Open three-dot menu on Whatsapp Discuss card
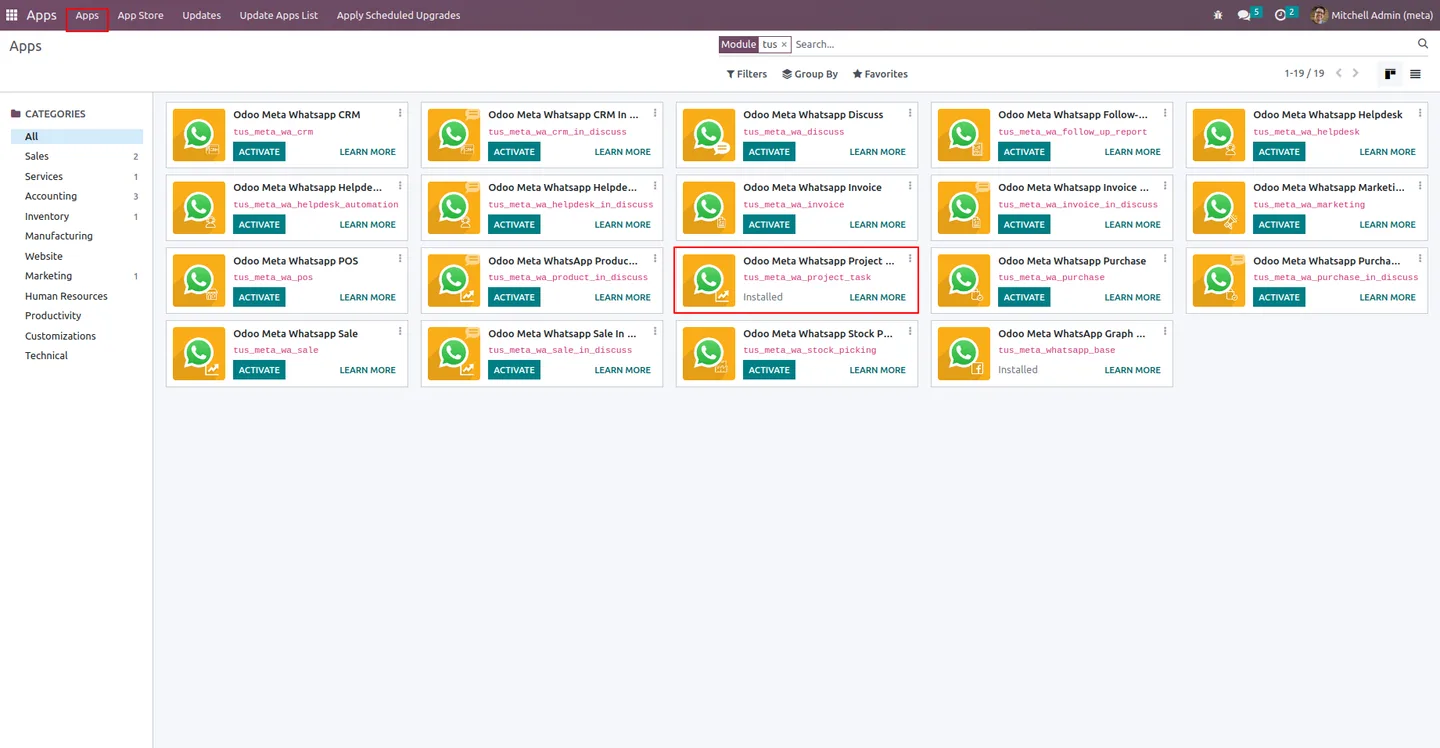 pyautogui.click(x=910, y=113)
